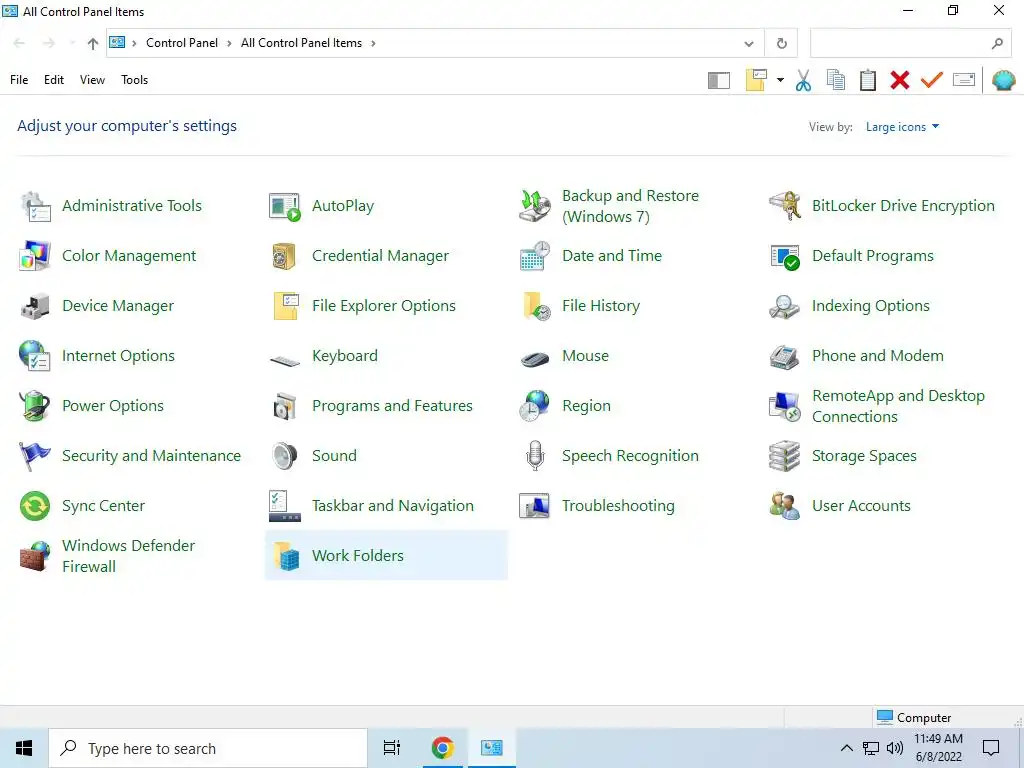The height and width of the screenshot is (768, 1024).
Task: Expand chevron after All Control Panel Items
Action: tap(374, 43)
